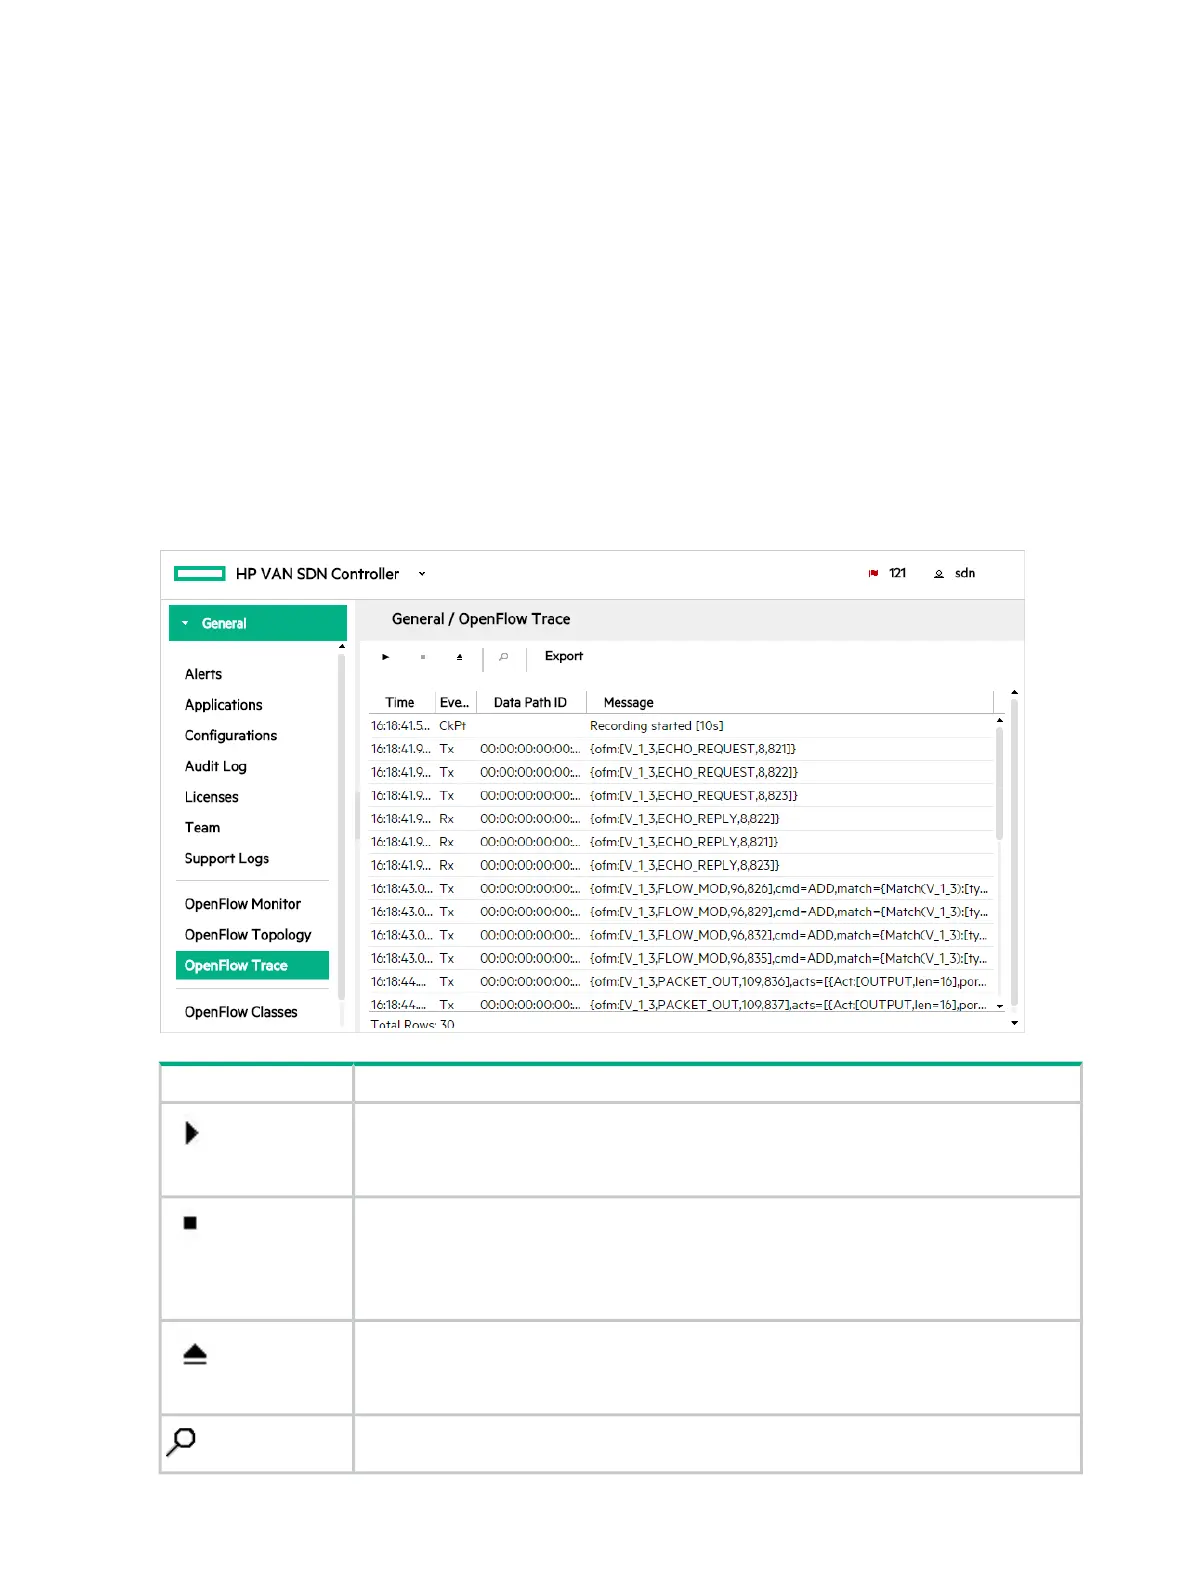Open OpenFlow Classes in the sidebar
Viewport: 1189px width, 1584px height.
(241, 1012)
